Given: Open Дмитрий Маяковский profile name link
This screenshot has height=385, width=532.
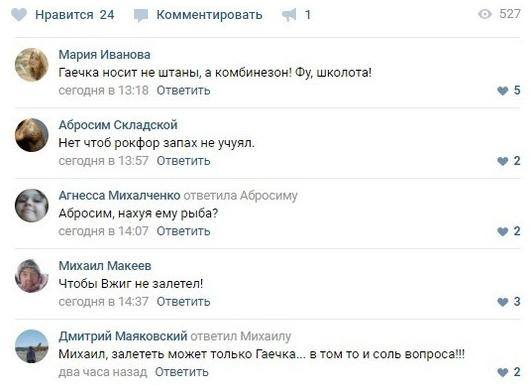Looking at the screenshot, I should pos(123,336).
